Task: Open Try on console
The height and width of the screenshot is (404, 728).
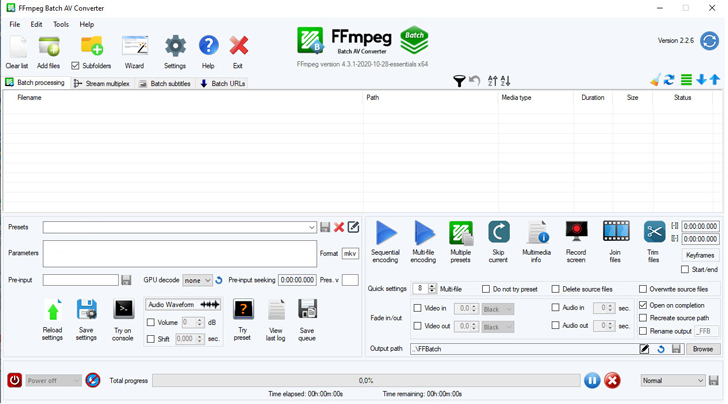Action: [124, 309]
